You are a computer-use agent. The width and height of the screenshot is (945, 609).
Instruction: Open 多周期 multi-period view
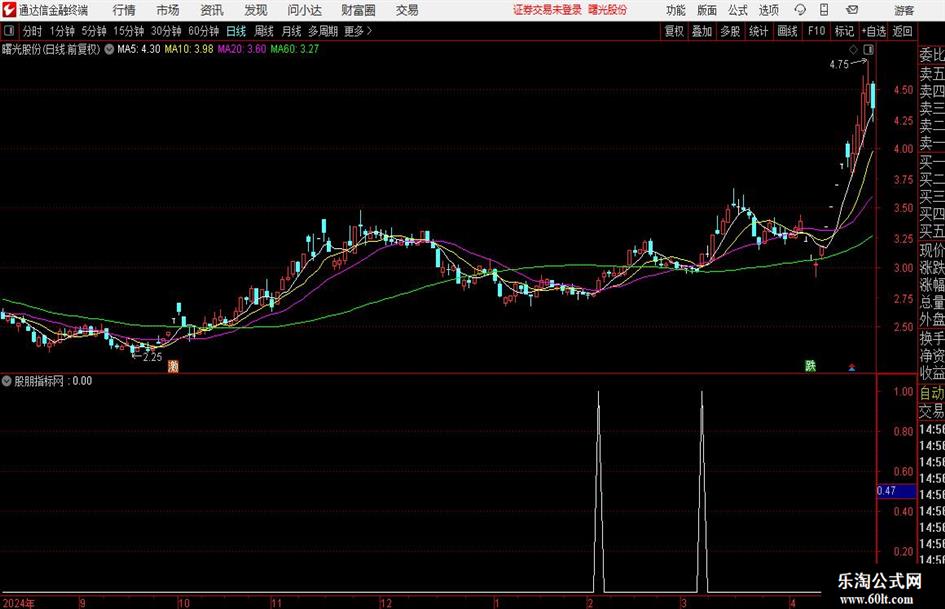point(323,31)
